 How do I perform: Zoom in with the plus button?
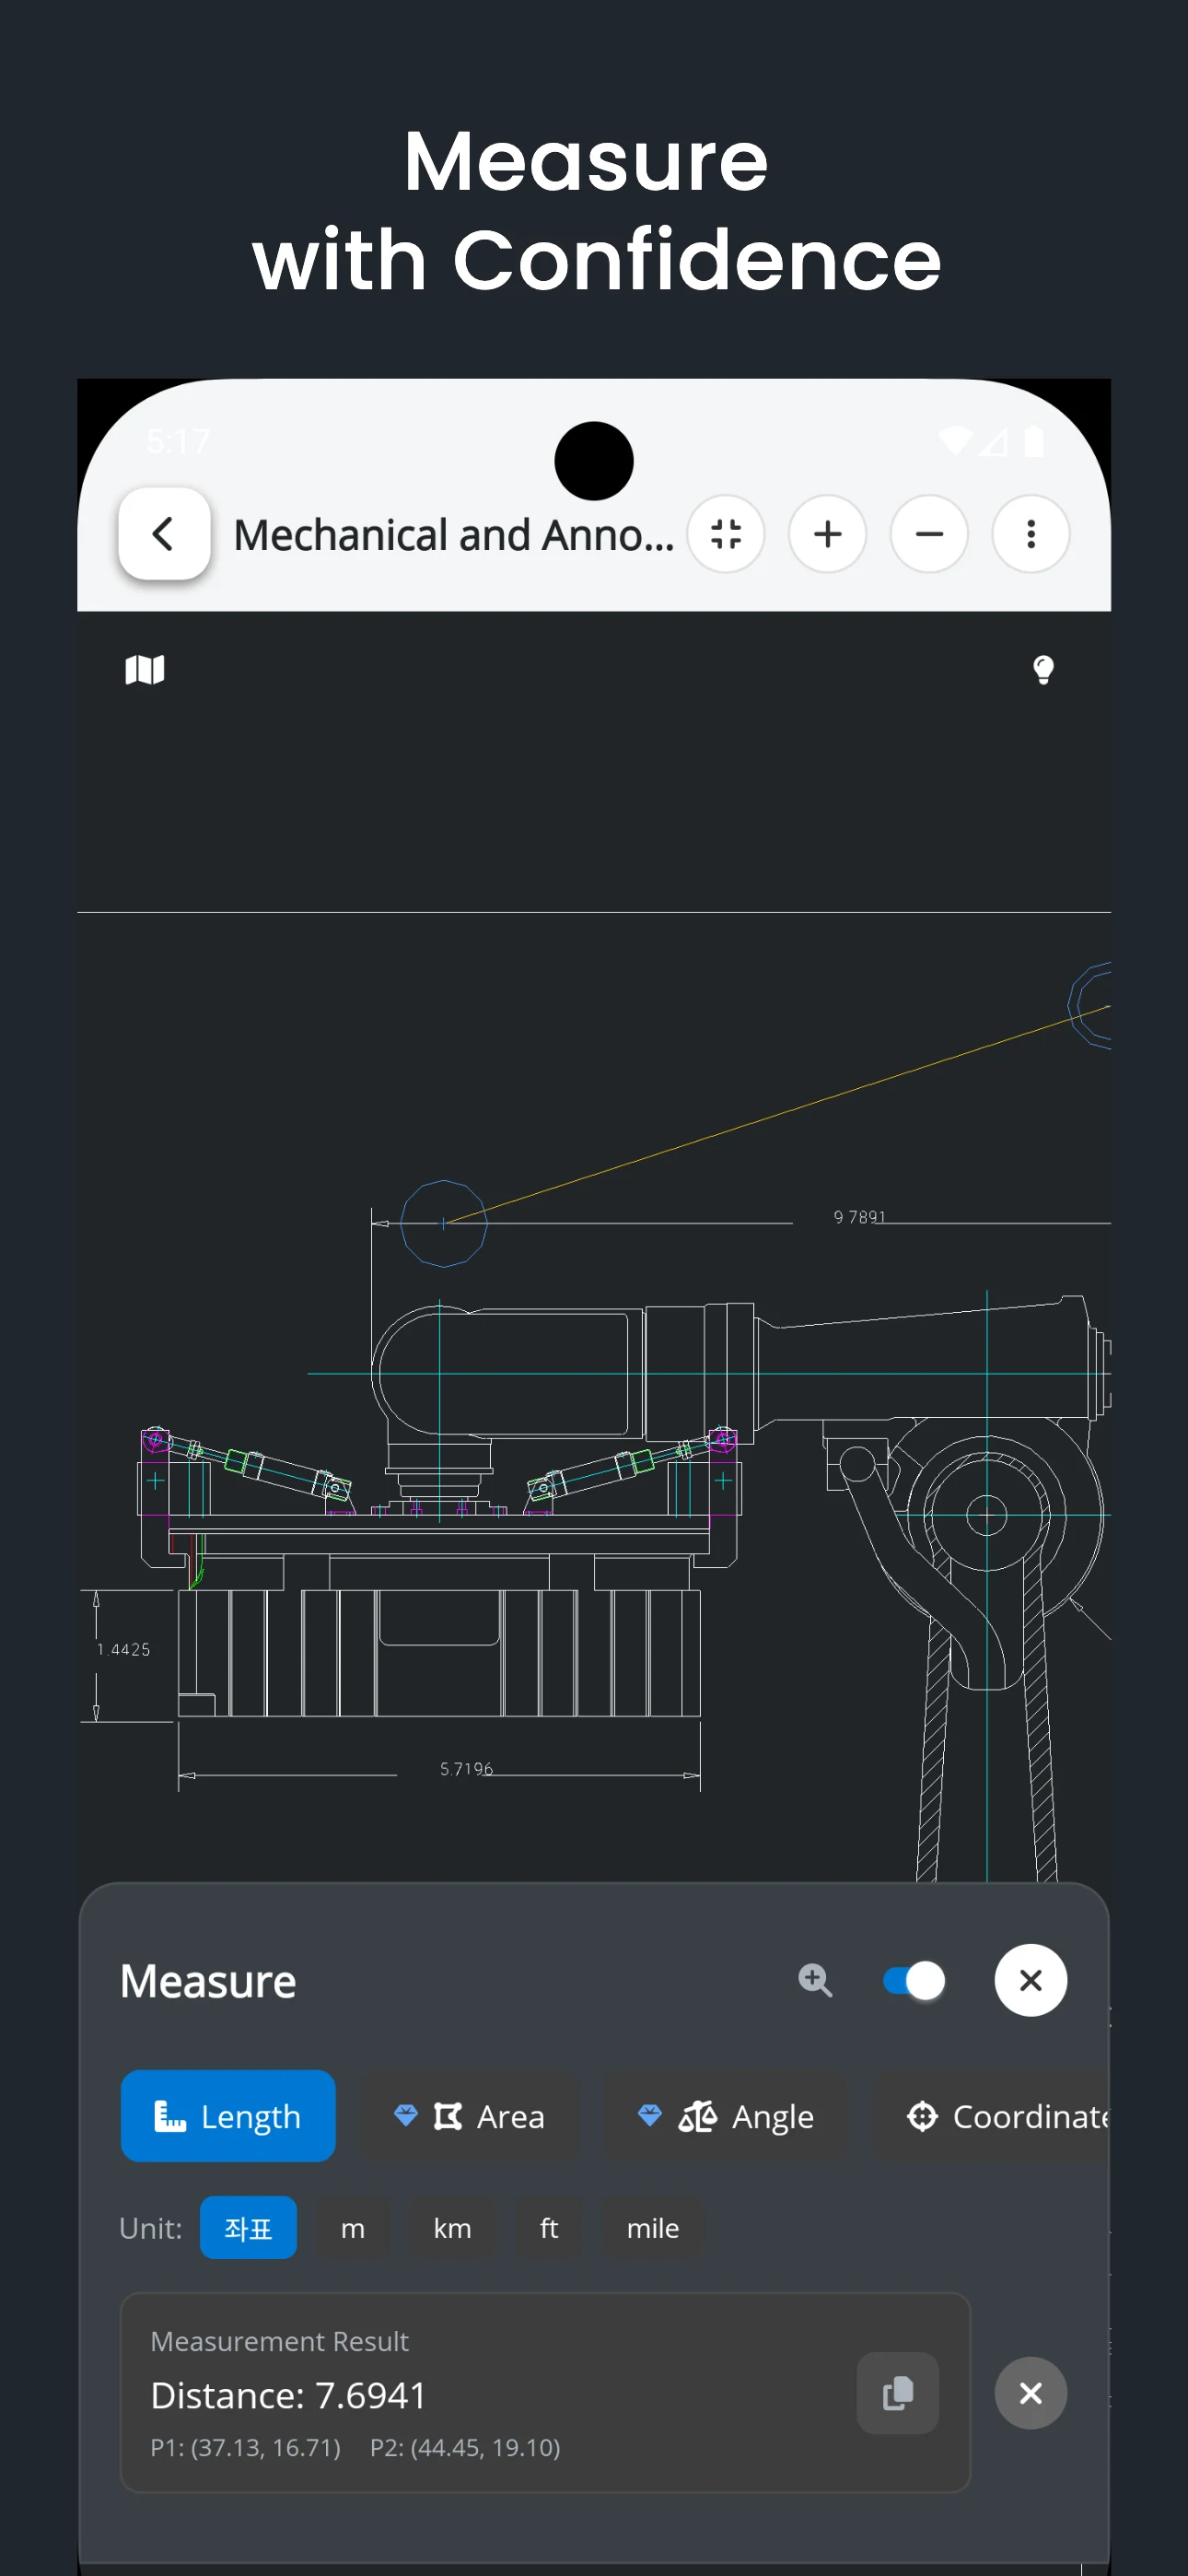(827, 534)
